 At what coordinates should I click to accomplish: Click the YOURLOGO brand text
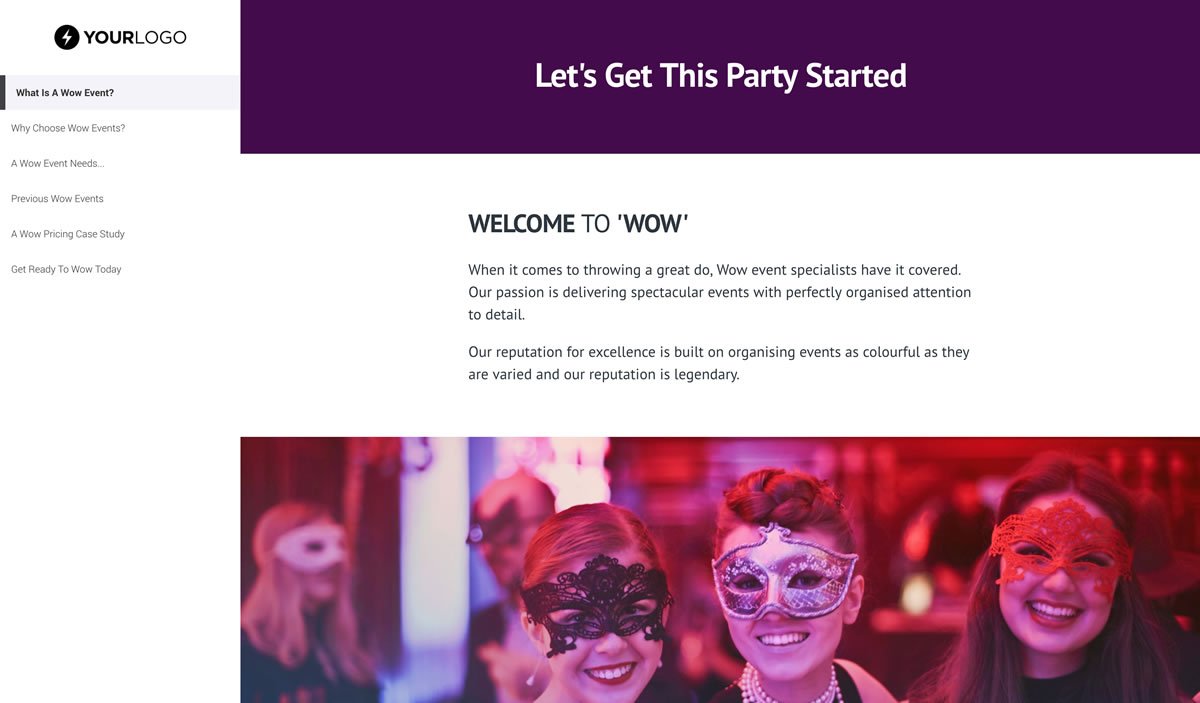135,38
